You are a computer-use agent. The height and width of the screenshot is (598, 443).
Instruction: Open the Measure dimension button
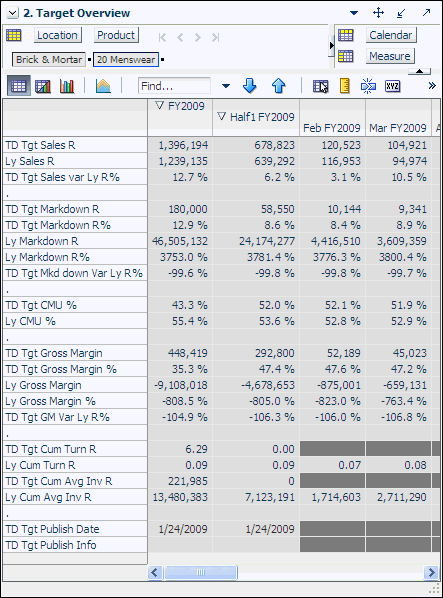390,56
